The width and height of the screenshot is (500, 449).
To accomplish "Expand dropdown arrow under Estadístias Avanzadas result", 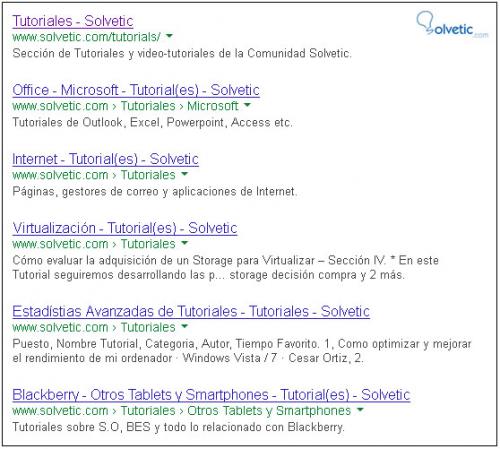I will (x=184, y=326).
